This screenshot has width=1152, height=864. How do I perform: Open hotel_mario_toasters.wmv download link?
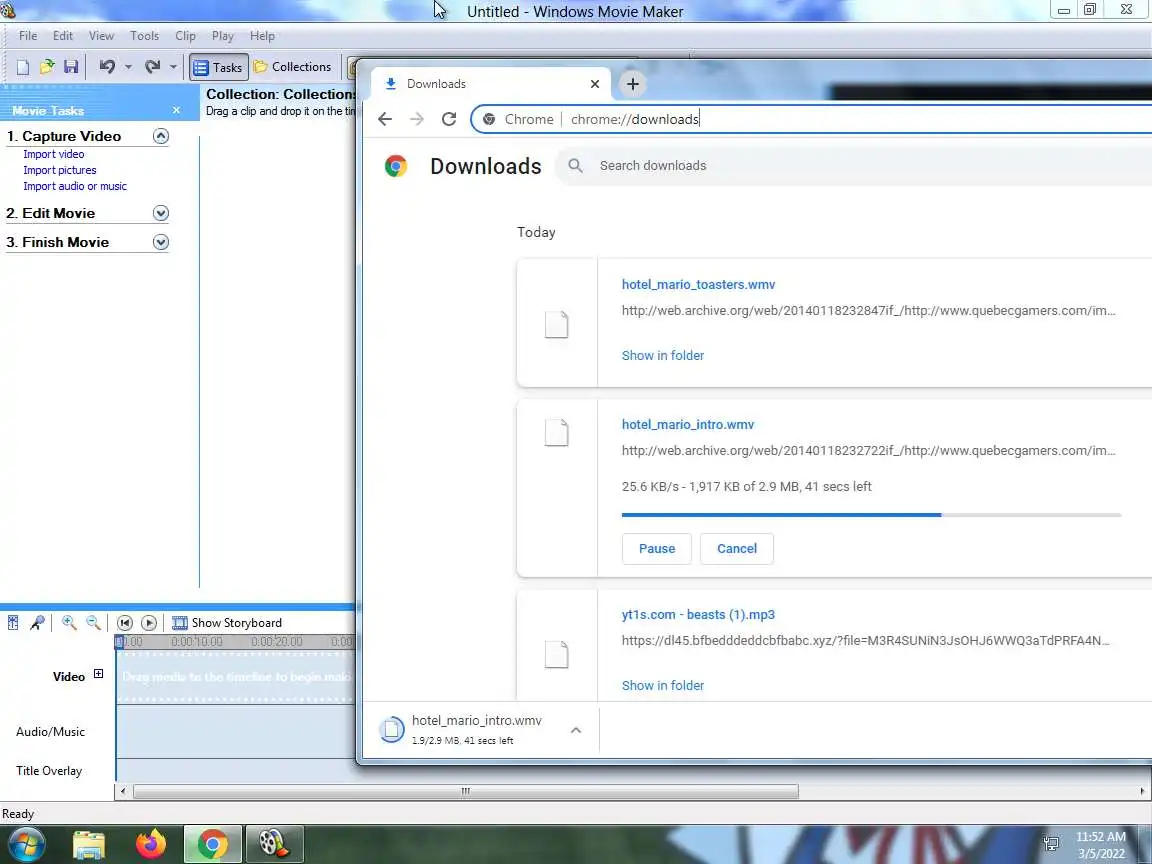pos(698,284)
